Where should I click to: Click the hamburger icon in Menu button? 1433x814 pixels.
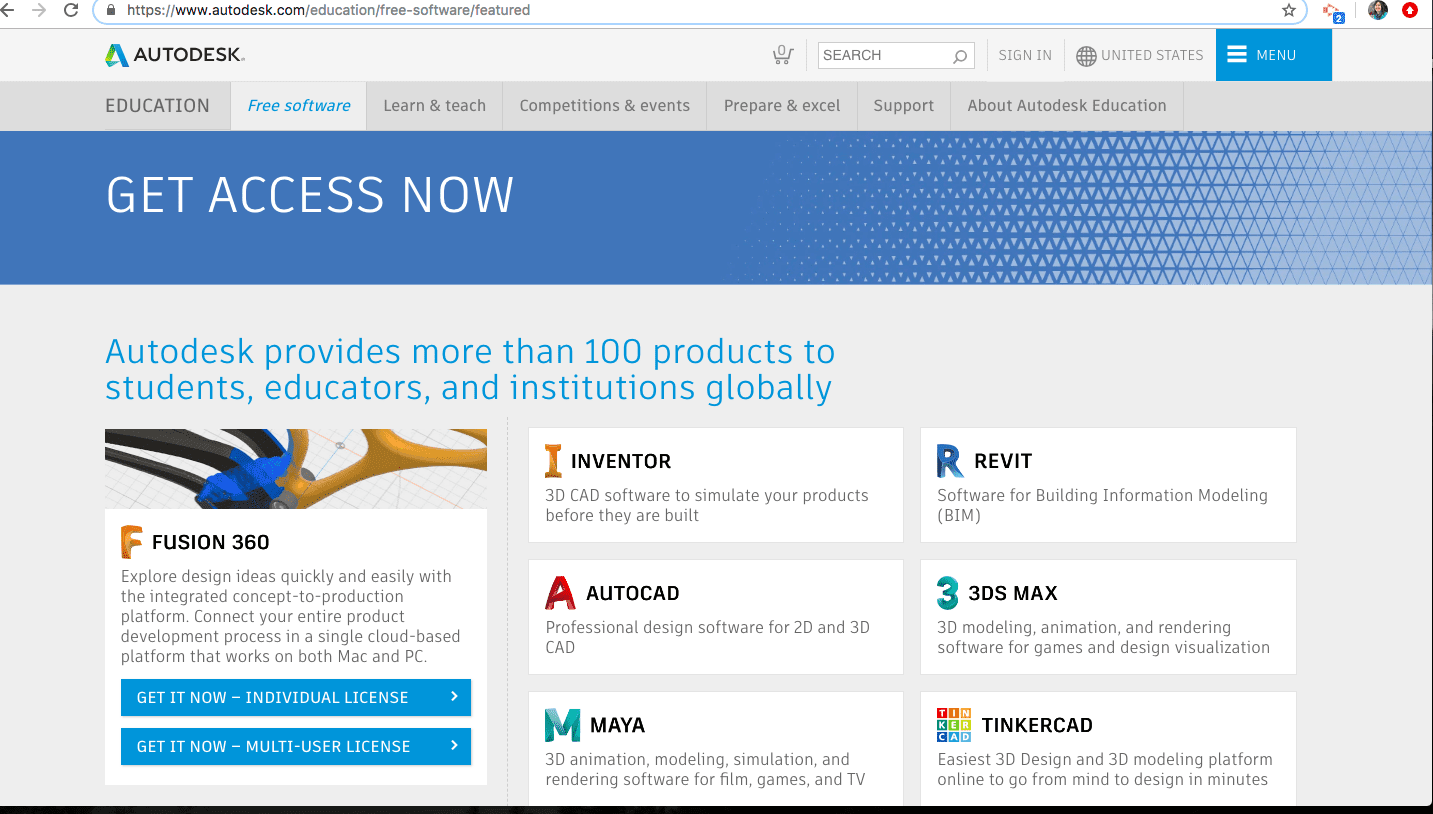click(1237, 55)
